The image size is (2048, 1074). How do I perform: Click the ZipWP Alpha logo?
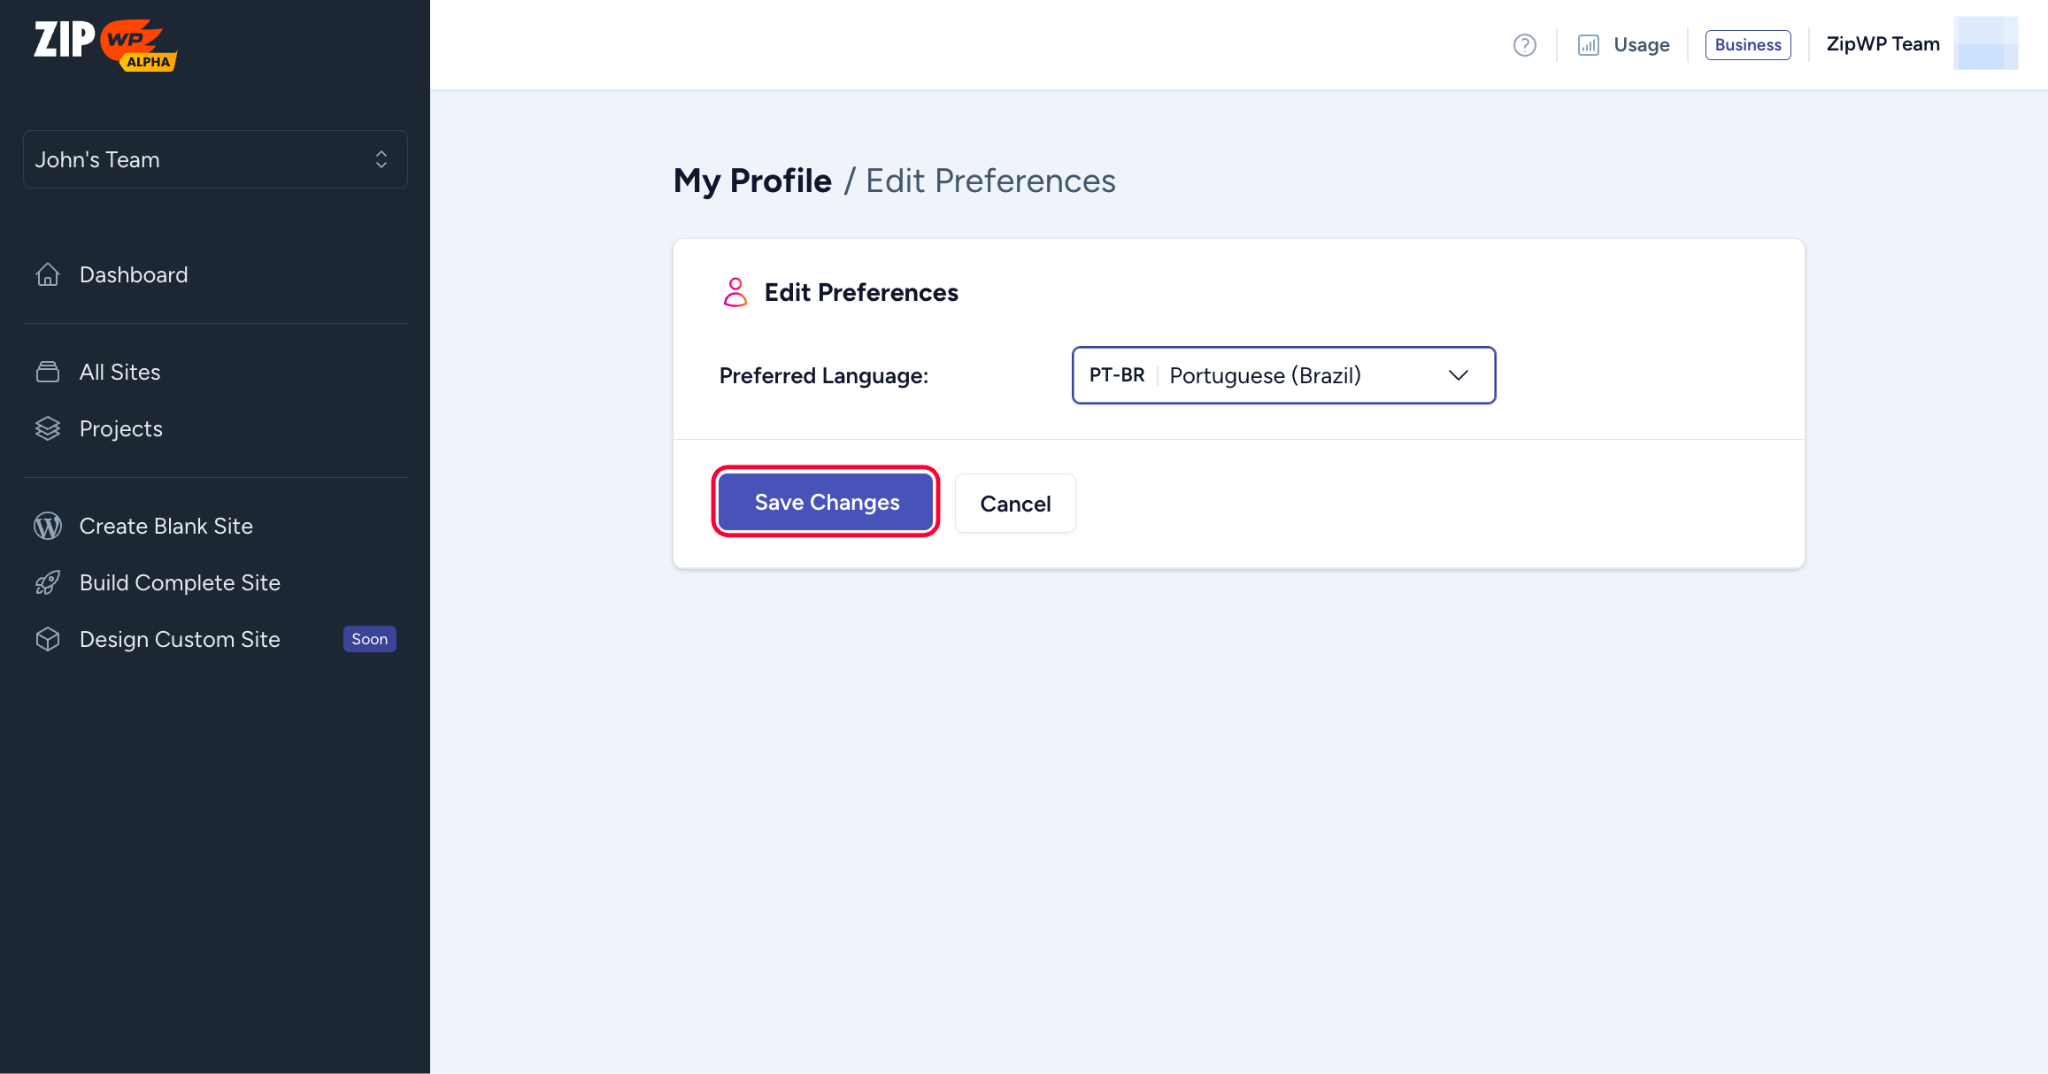click(105, 44)
